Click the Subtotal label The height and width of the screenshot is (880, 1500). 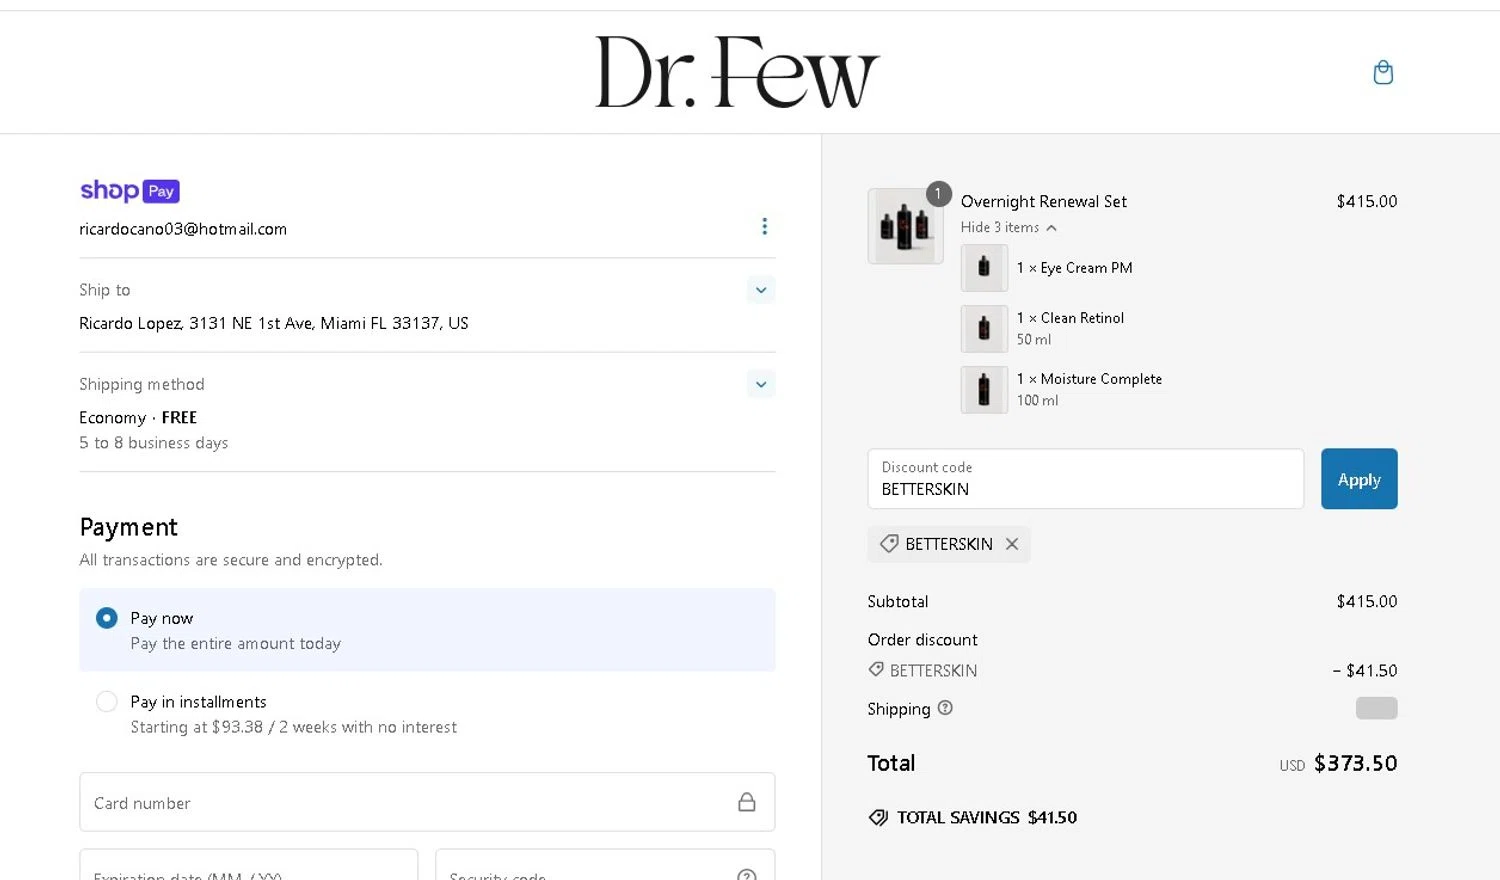point(898,602)
